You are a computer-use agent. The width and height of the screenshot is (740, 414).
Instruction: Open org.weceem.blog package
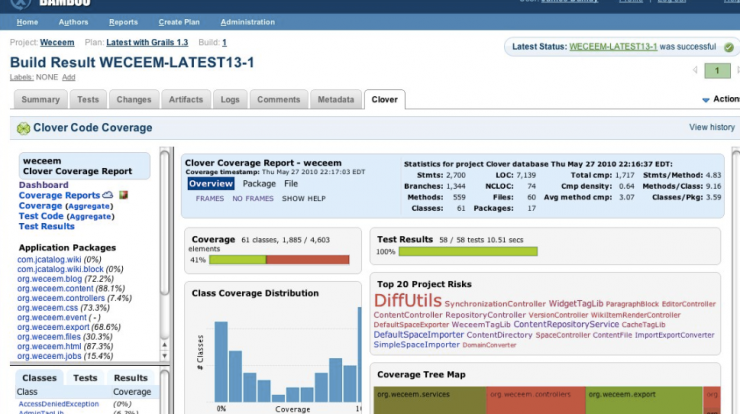click(50, 279)
